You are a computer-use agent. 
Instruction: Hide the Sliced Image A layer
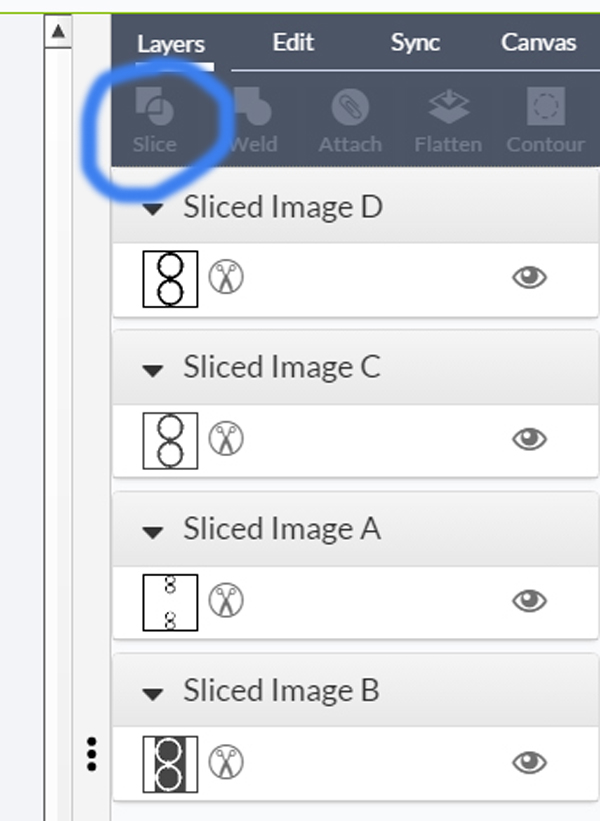(x=529, y=601)
